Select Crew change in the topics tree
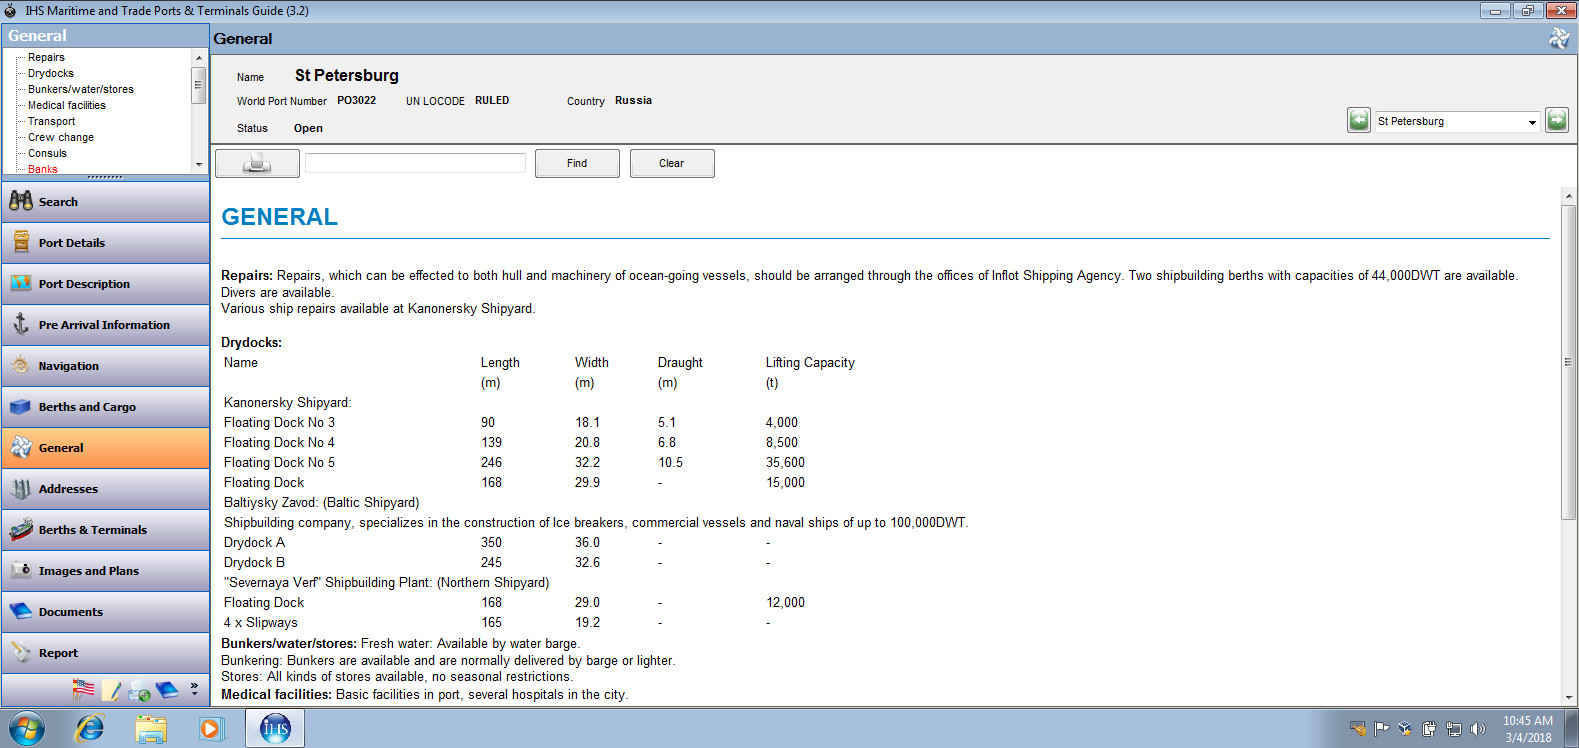1579x748 pixels. [61, 137]
